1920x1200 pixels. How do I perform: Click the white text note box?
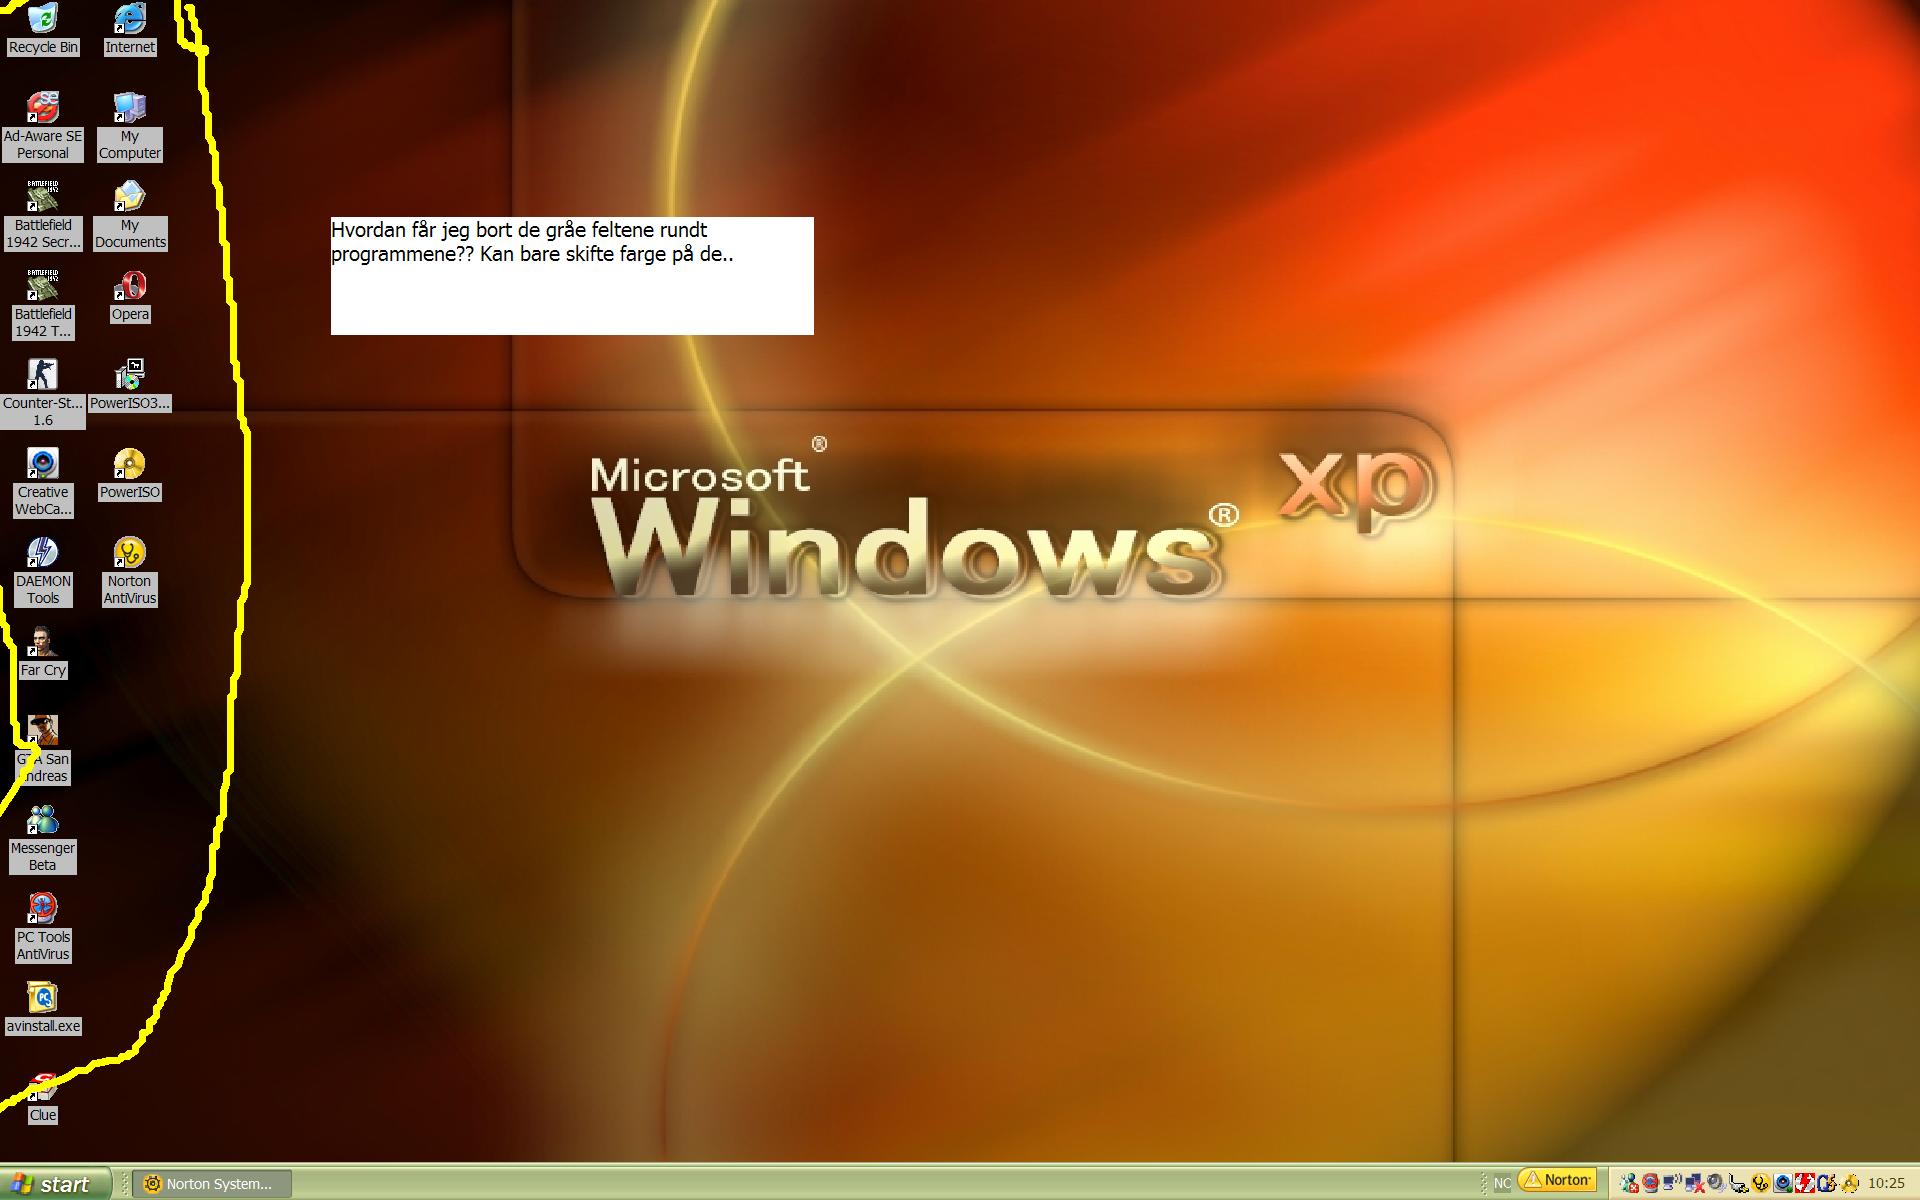572,276
